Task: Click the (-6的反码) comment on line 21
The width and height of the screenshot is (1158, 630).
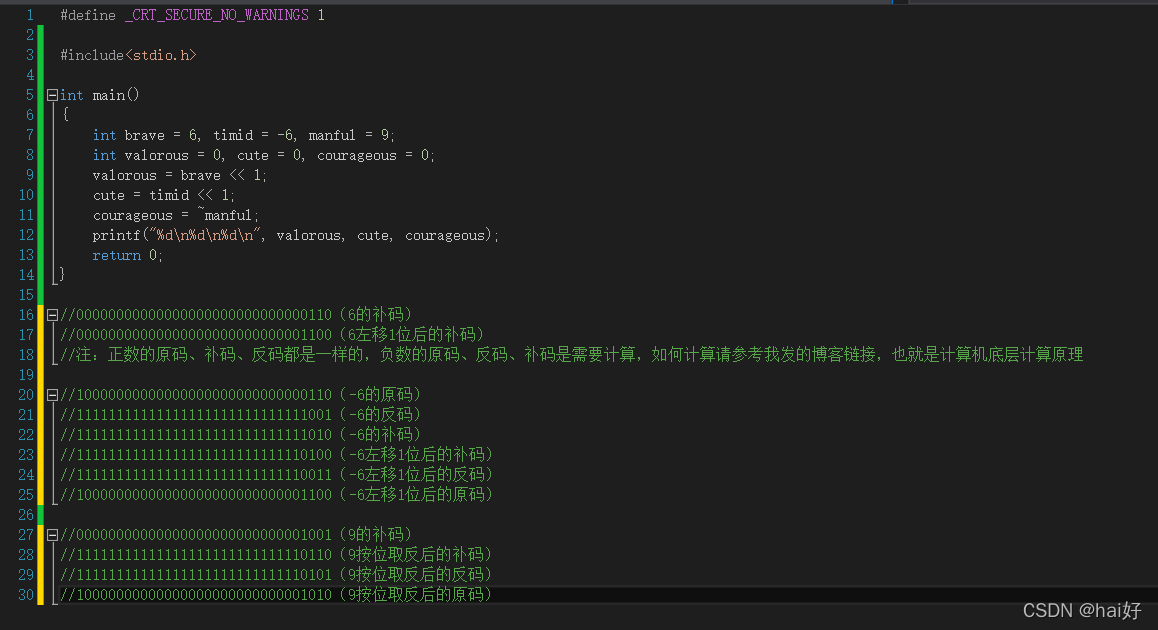Action: coord(381,414)
